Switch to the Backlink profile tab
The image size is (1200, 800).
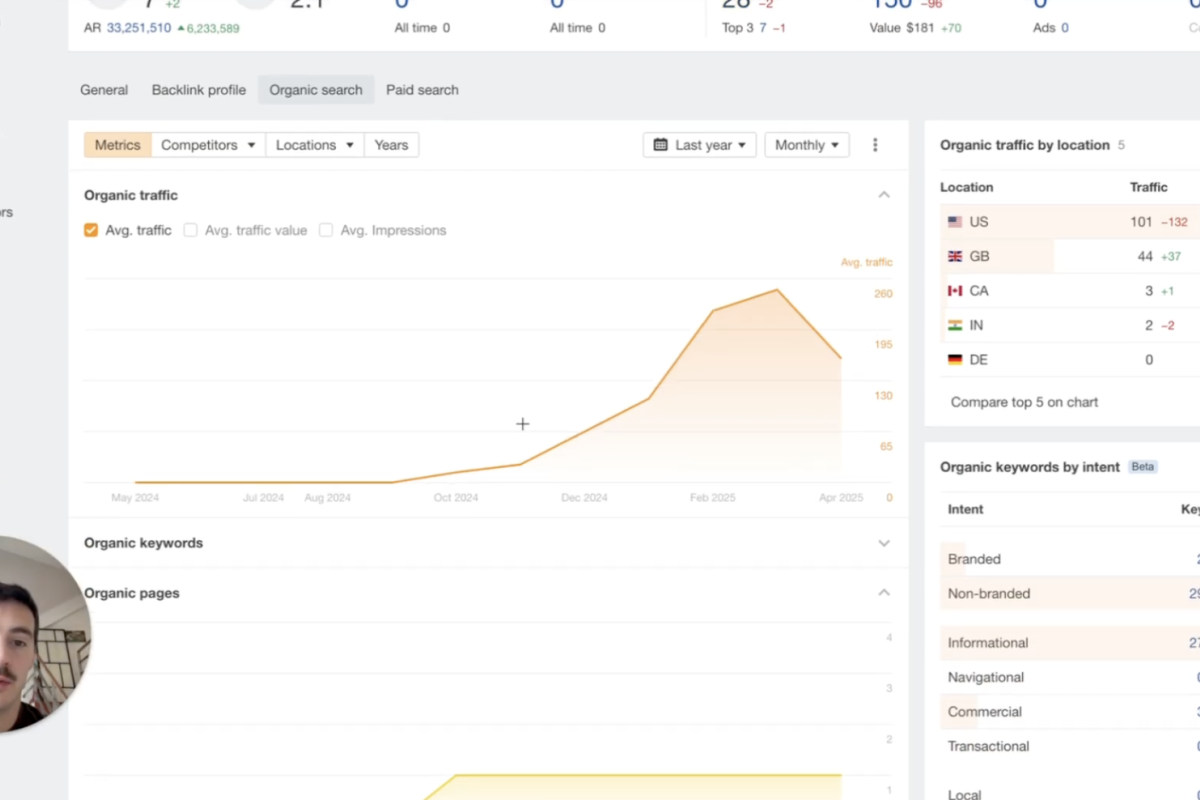pos(199,90)
